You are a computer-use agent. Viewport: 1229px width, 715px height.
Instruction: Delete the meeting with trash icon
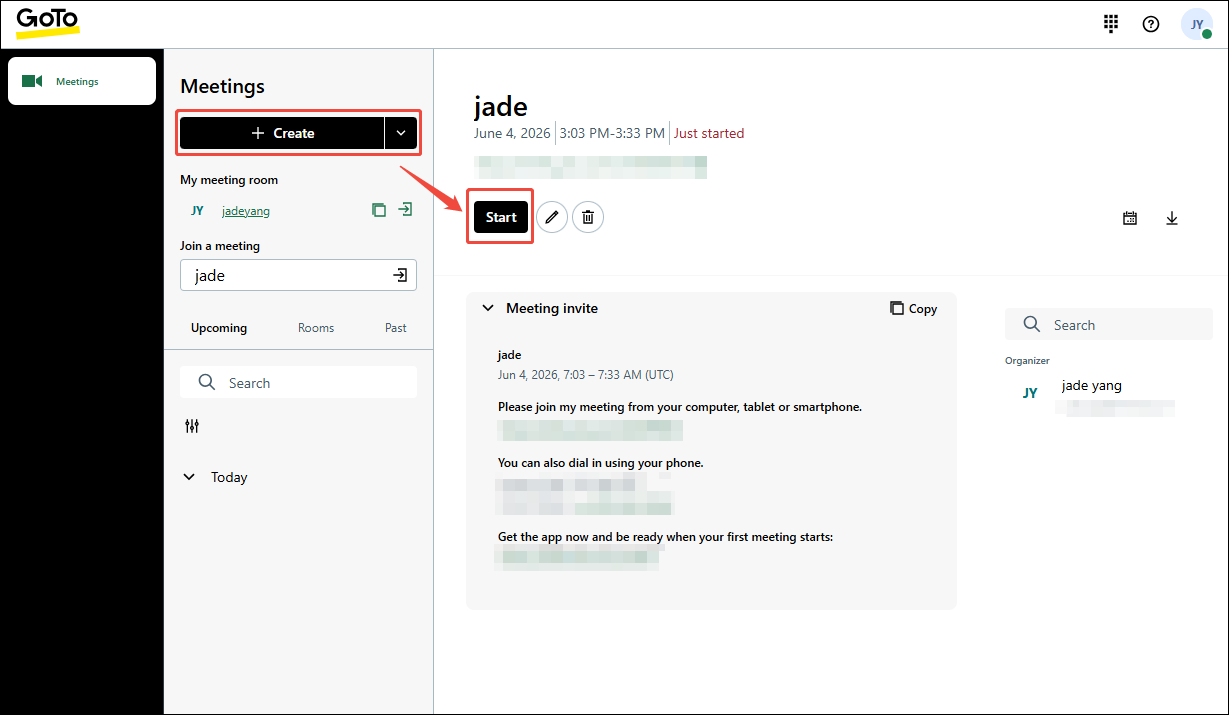[x=588, y=217]
